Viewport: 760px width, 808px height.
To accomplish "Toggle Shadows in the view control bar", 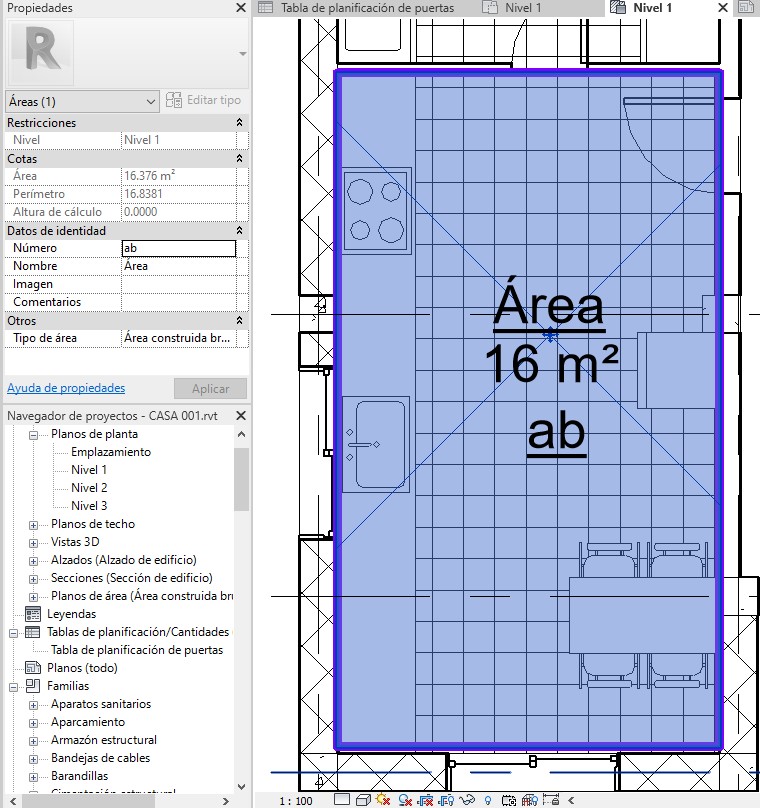I will [404, 801].
